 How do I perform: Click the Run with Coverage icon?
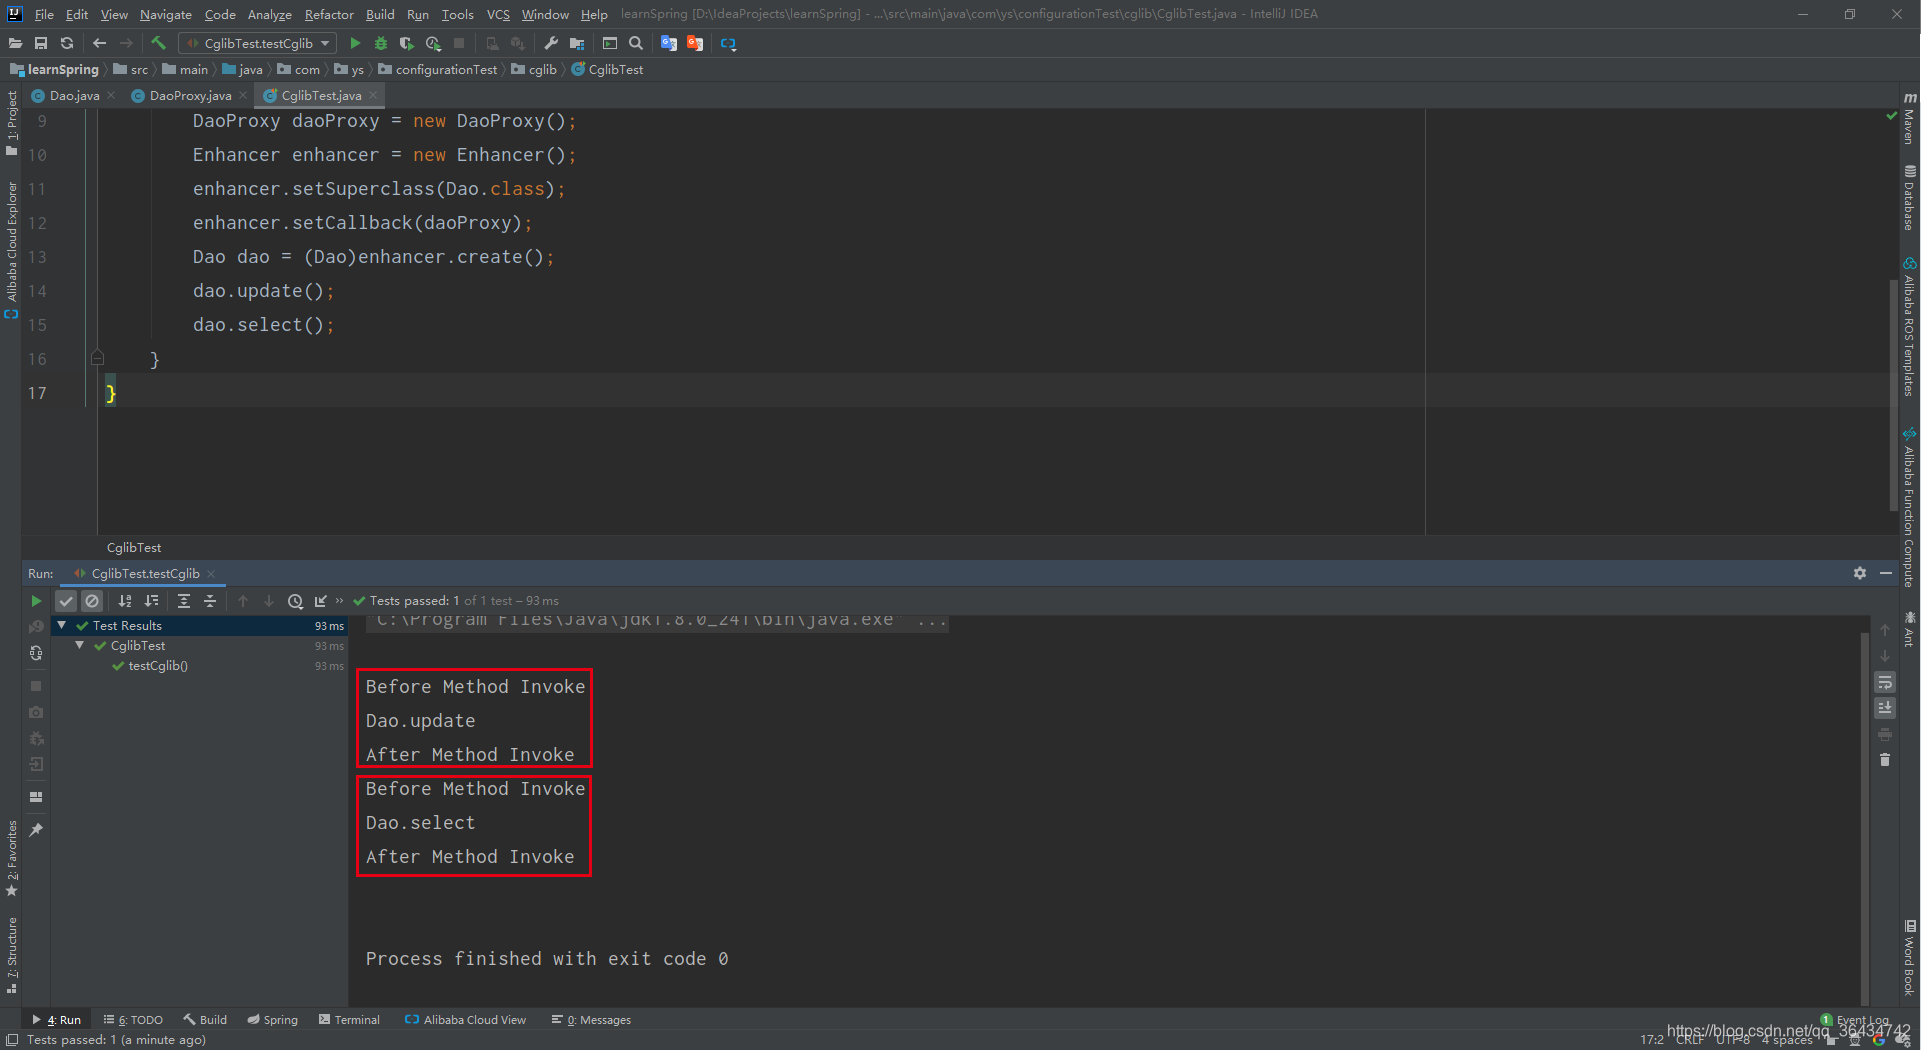point(407,43)
